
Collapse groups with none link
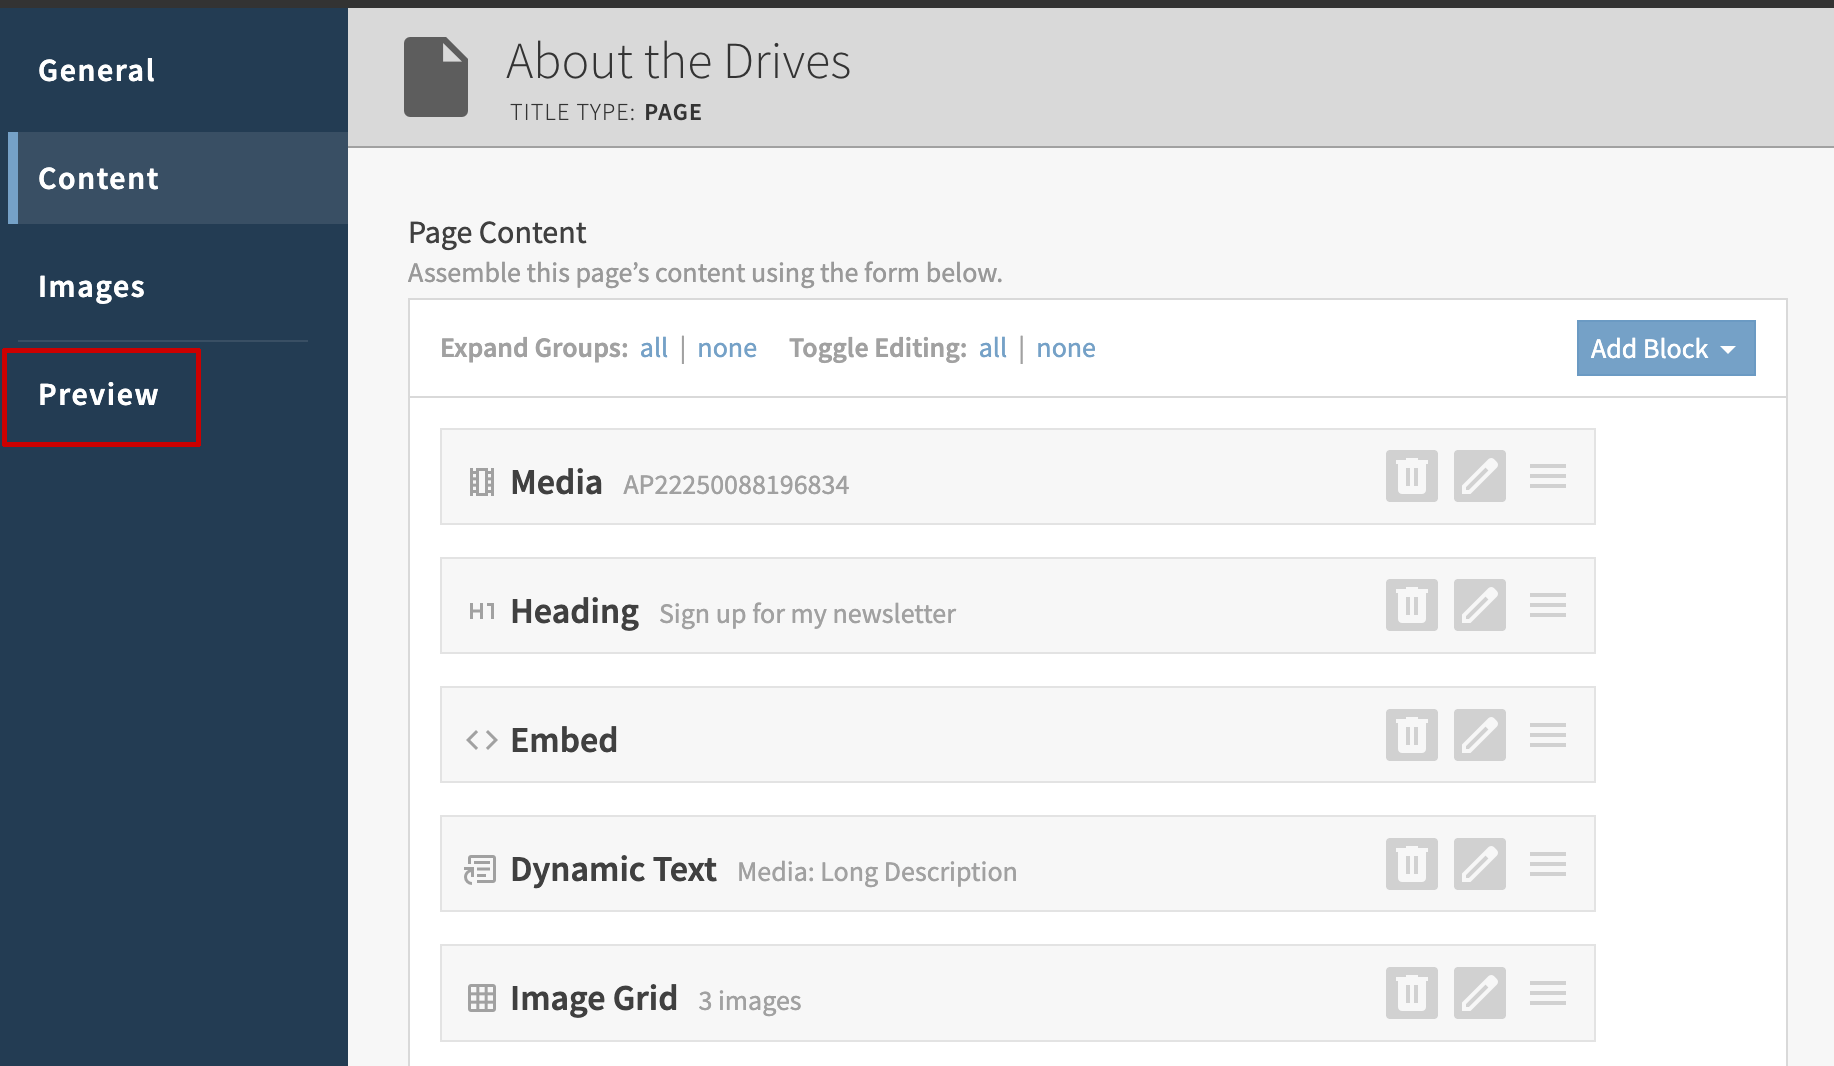tap(726, 348)
